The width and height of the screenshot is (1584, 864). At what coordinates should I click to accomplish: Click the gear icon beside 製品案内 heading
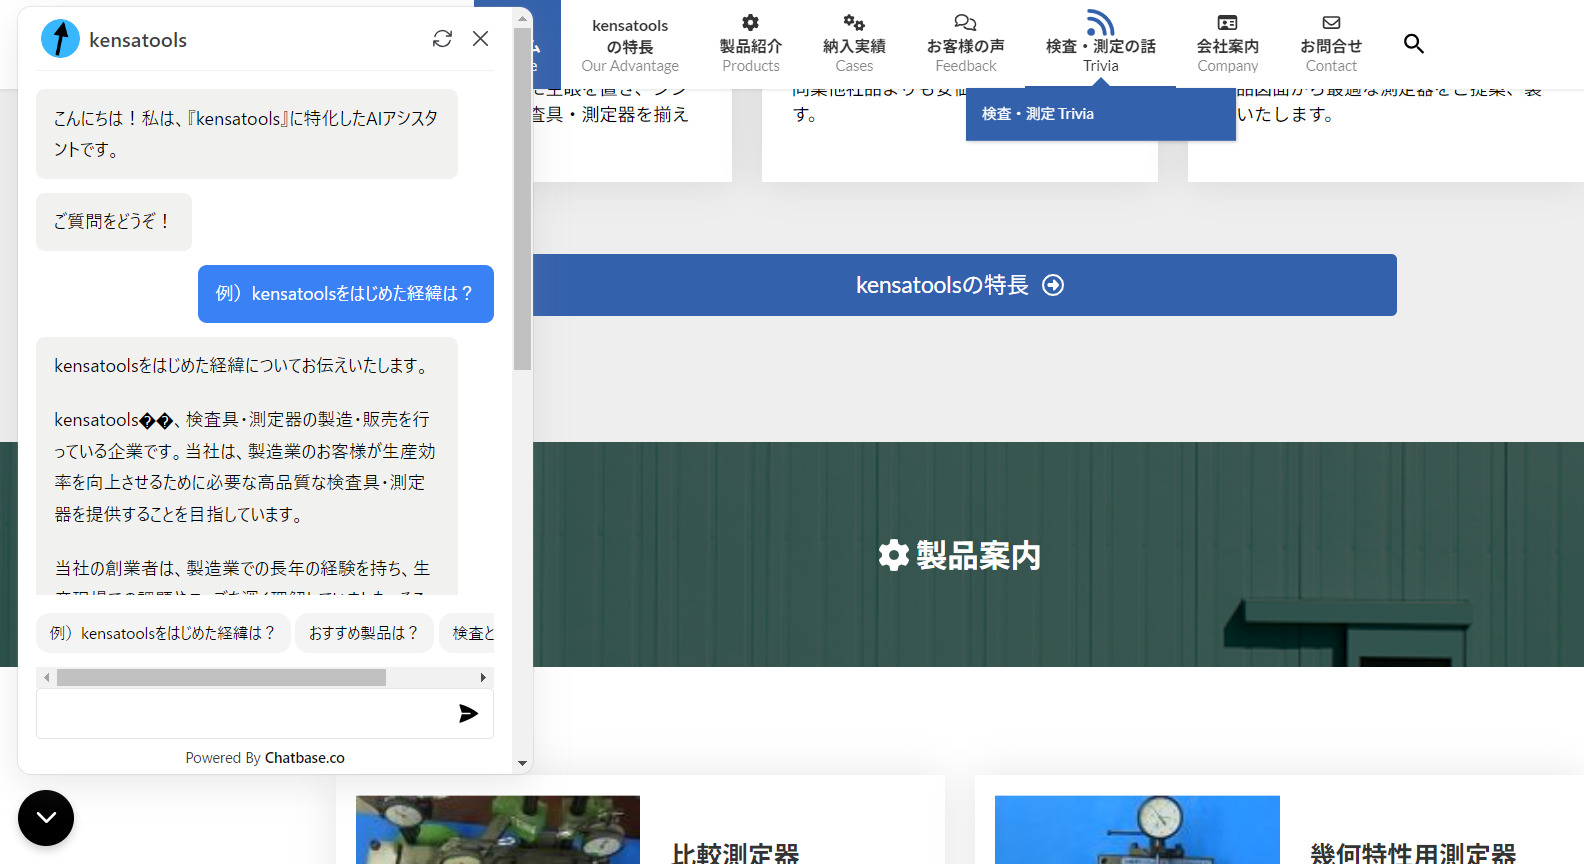(893, 555)
